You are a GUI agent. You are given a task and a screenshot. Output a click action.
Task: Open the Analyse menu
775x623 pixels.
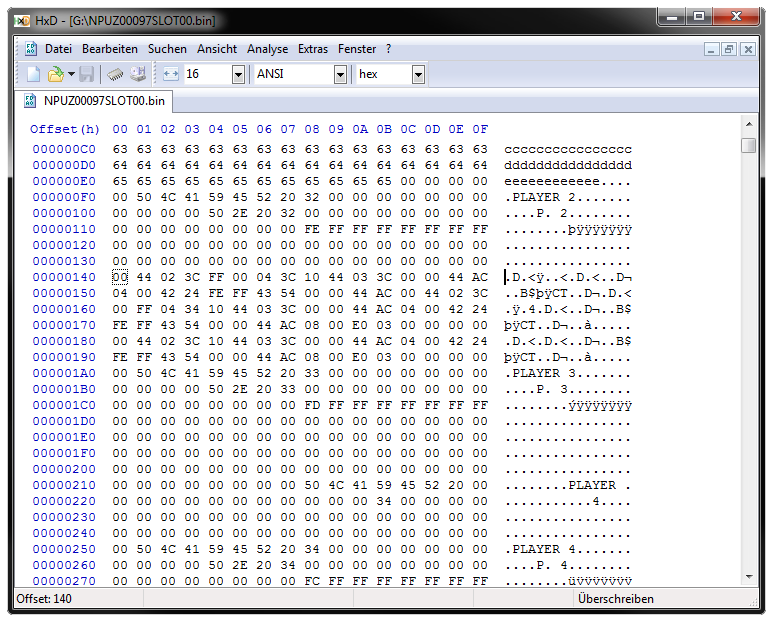267,49
